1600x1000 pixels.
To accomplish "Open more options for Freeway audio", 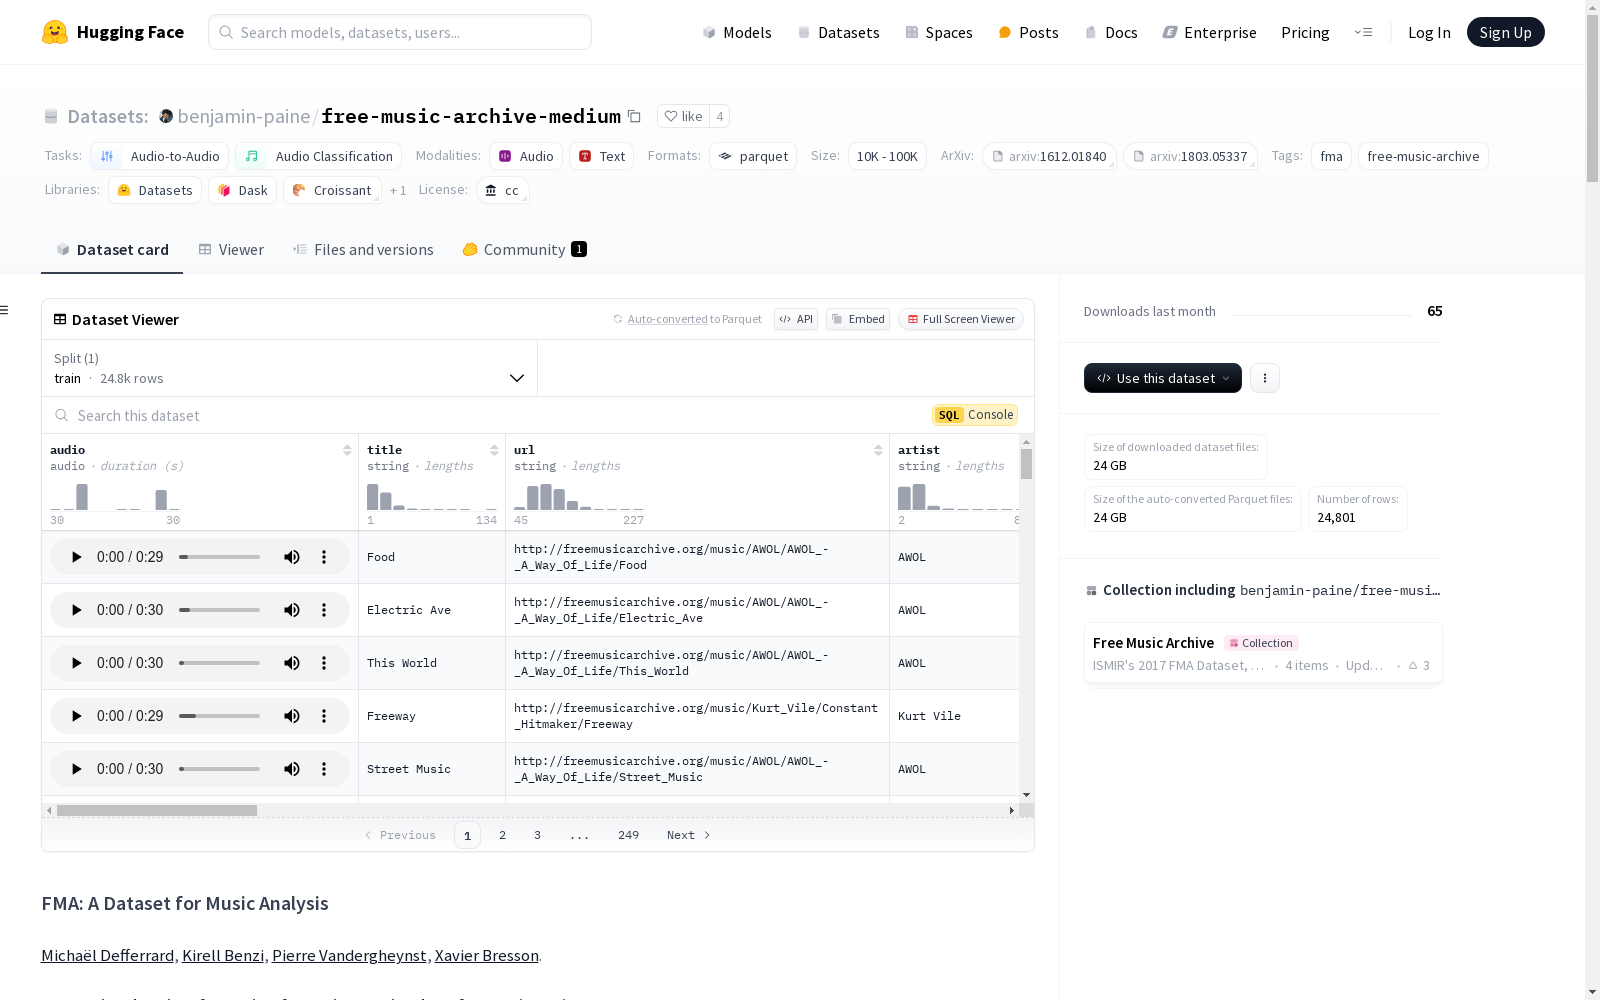I will 324,716.
